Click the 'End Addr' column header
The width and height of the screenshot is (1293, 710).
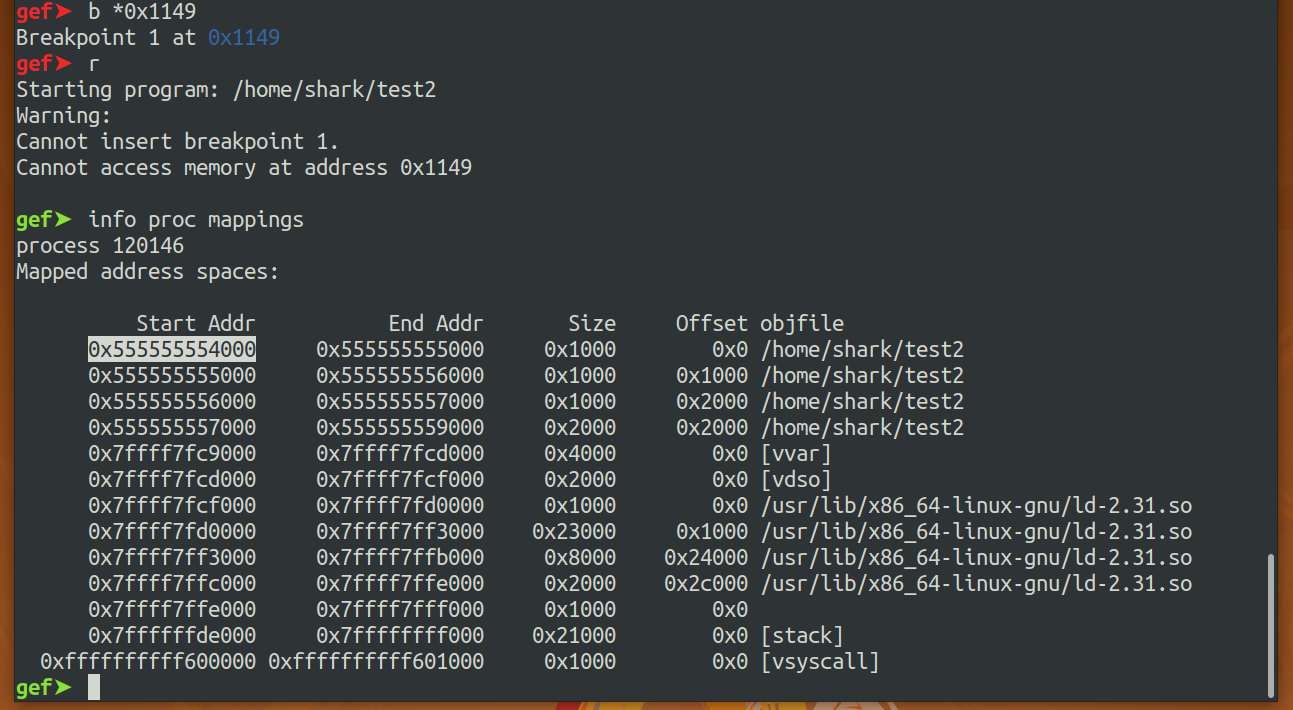(436, 324)
